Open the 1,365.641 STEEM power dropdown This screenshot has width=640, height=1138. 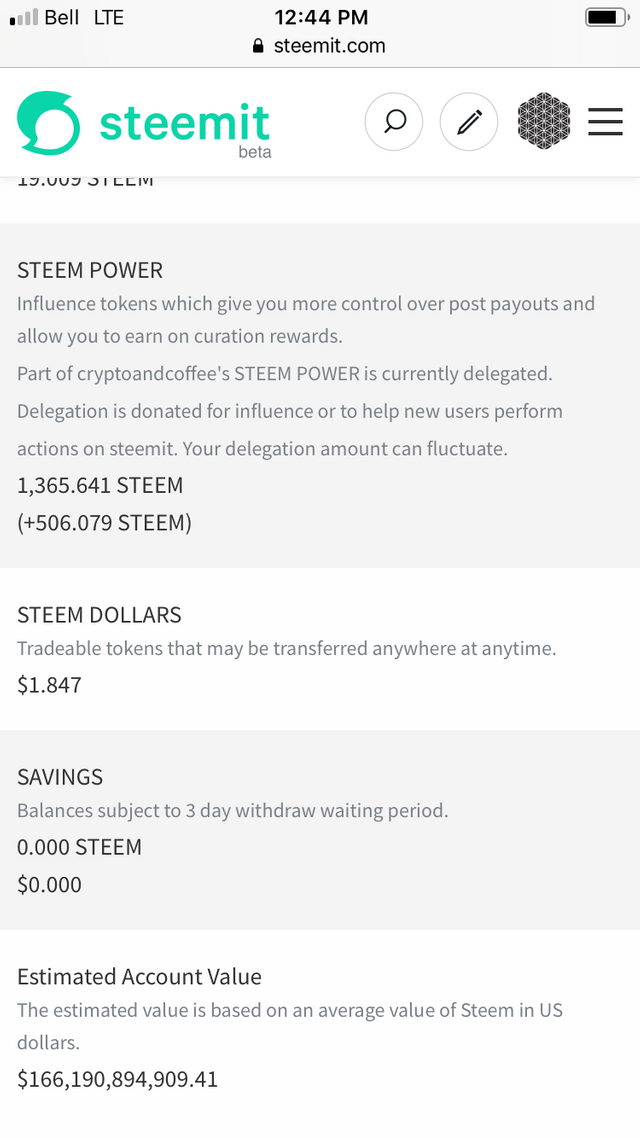coord(100,485)
